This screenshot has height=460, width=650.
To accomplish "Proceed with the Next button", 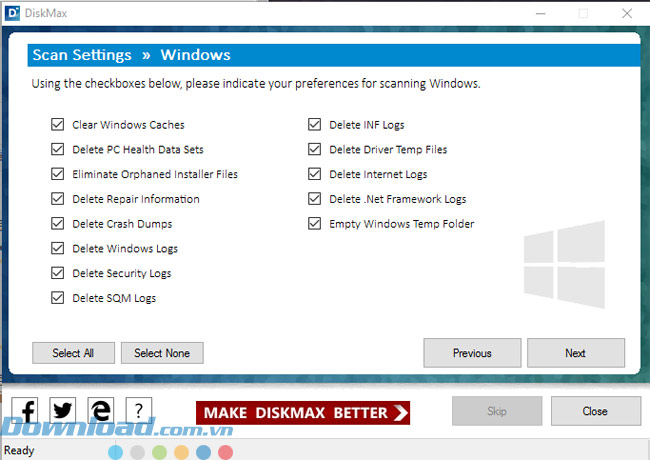I will (576, 353).
